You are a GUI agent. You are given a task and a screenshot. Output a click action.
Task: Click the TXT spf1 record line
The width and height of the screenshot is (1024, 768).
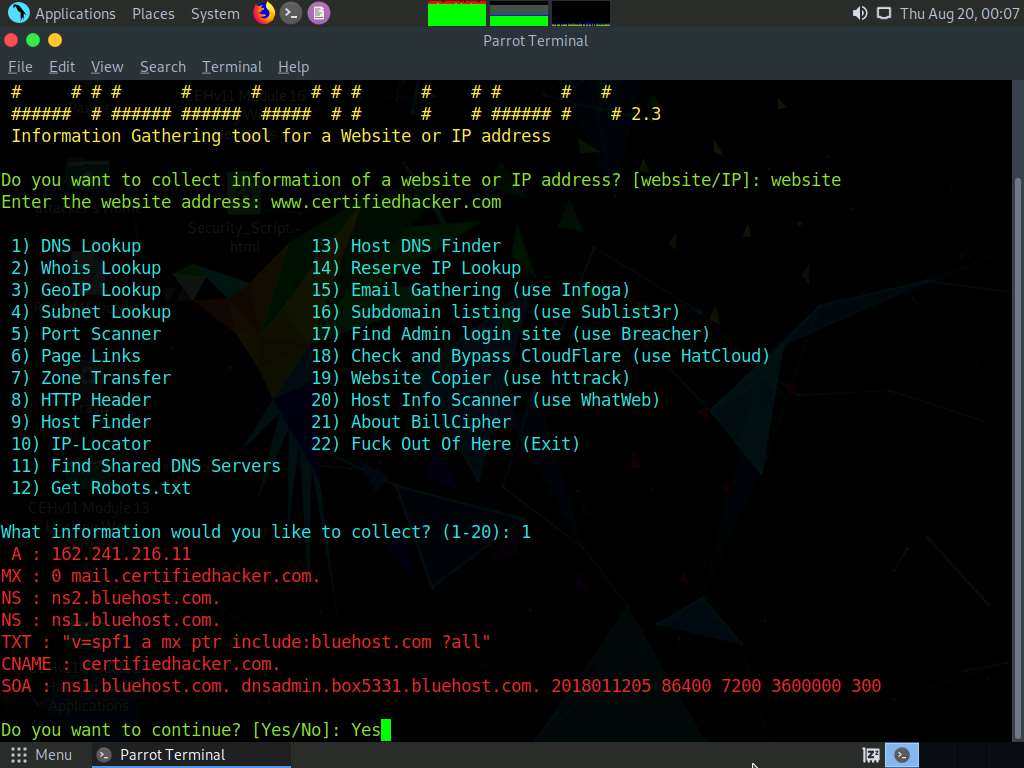coord(246,642)
